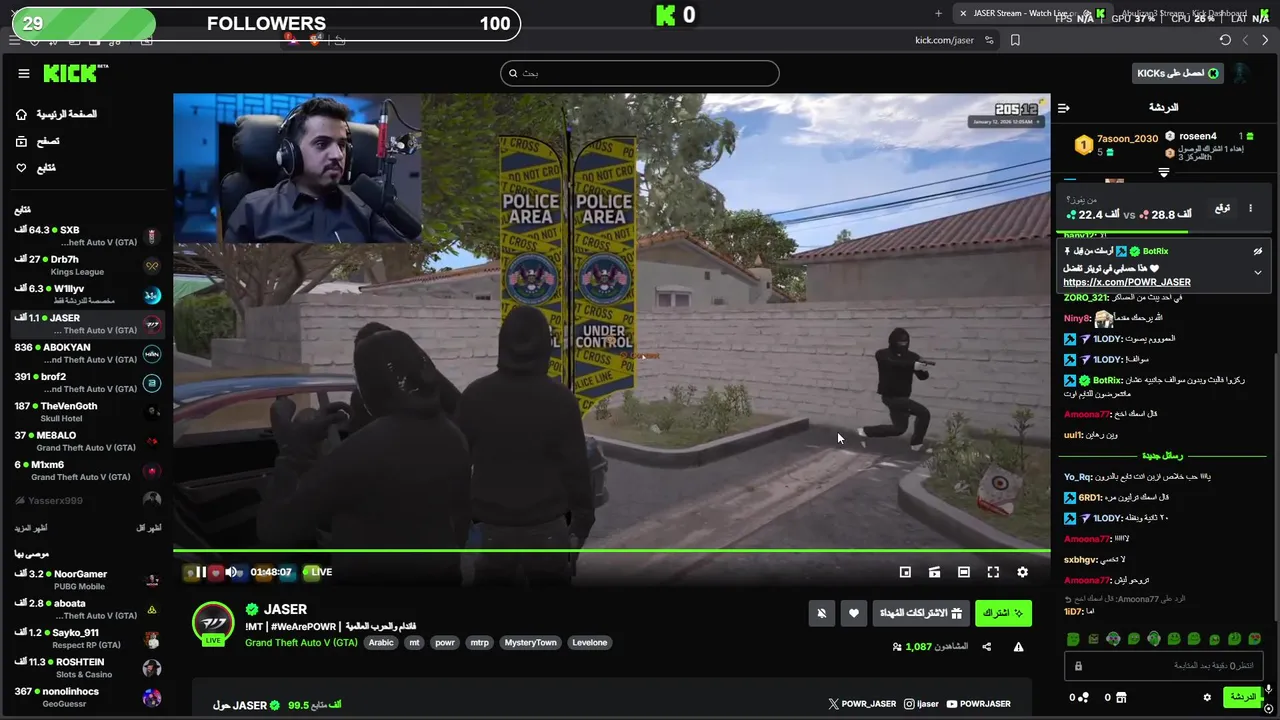Image resolution: width=1280 pixels, height=720 pixels.
Task: Enter fullscreen in the video player
Action: [x=993, y=572]
